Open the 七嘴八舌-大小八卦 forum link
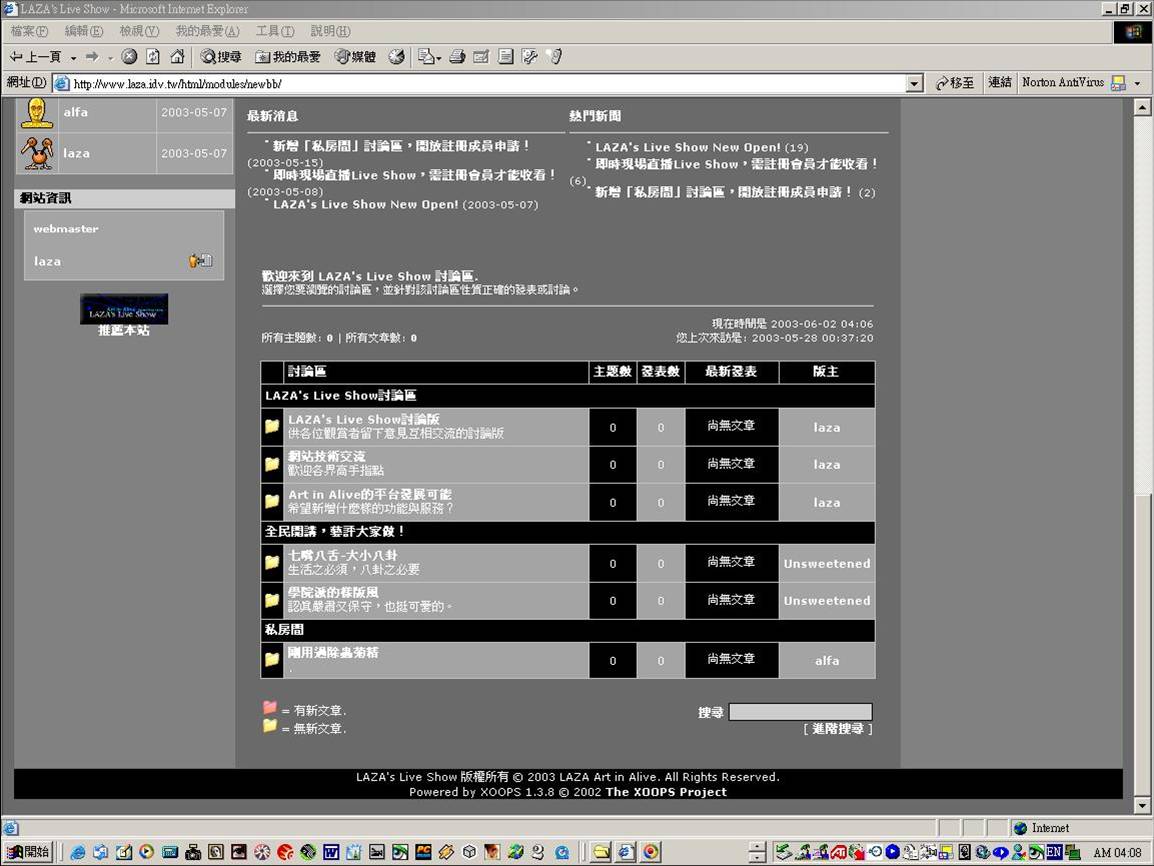1154x866 pixels. (x=342, y=556)
